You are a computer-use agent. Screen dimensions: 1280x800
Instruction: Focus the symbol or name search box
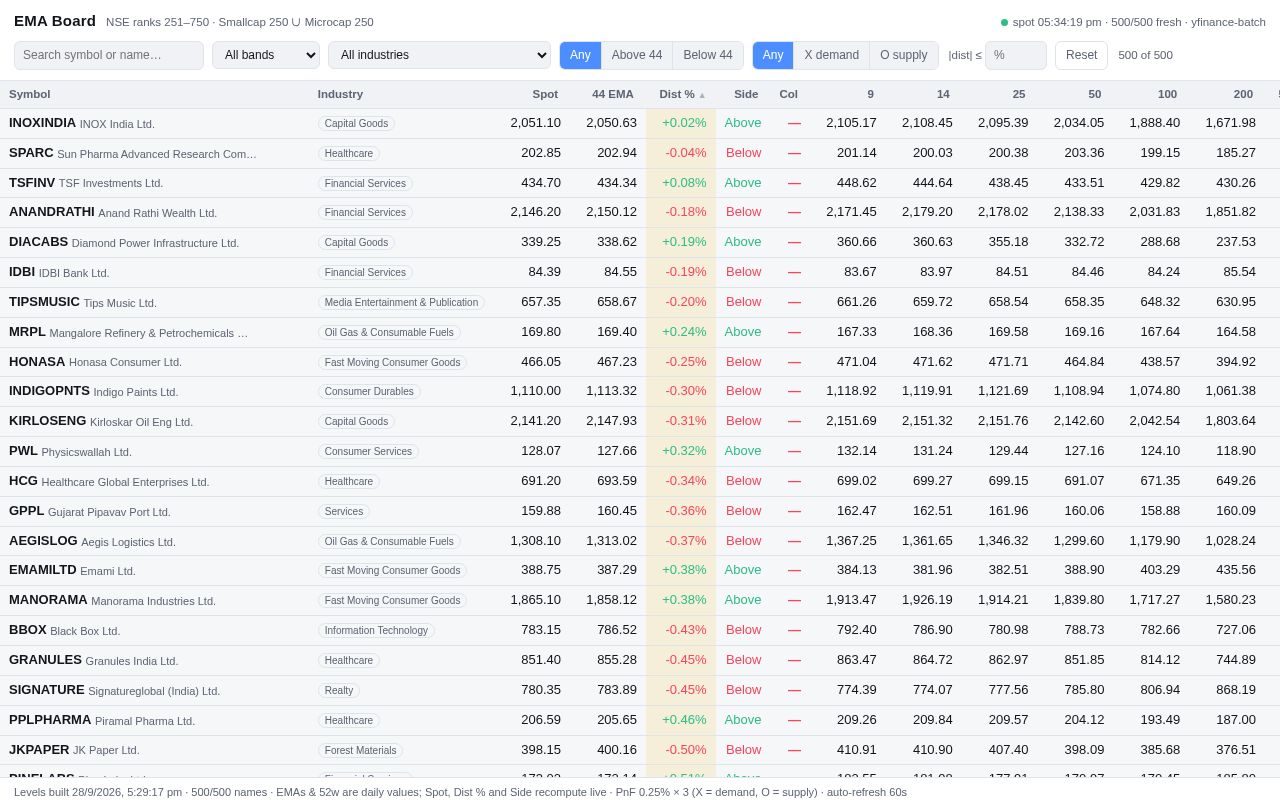point(109,55)
